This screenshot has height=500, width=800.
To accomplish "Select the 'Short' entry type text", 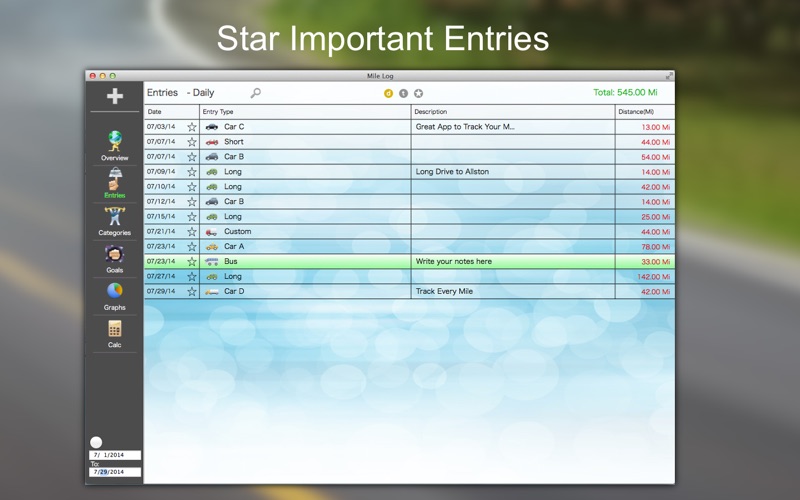I will pos(234,142).
